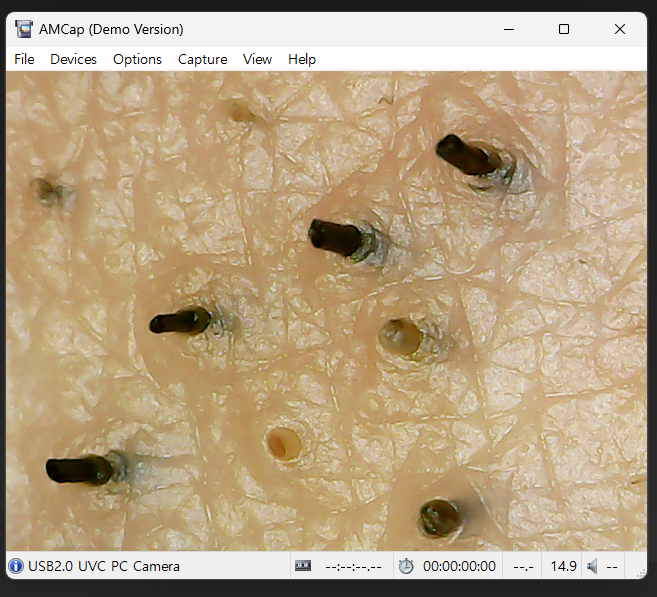Open the Options menu
Viewport: 657px width, 597px height.
[137, 59]
